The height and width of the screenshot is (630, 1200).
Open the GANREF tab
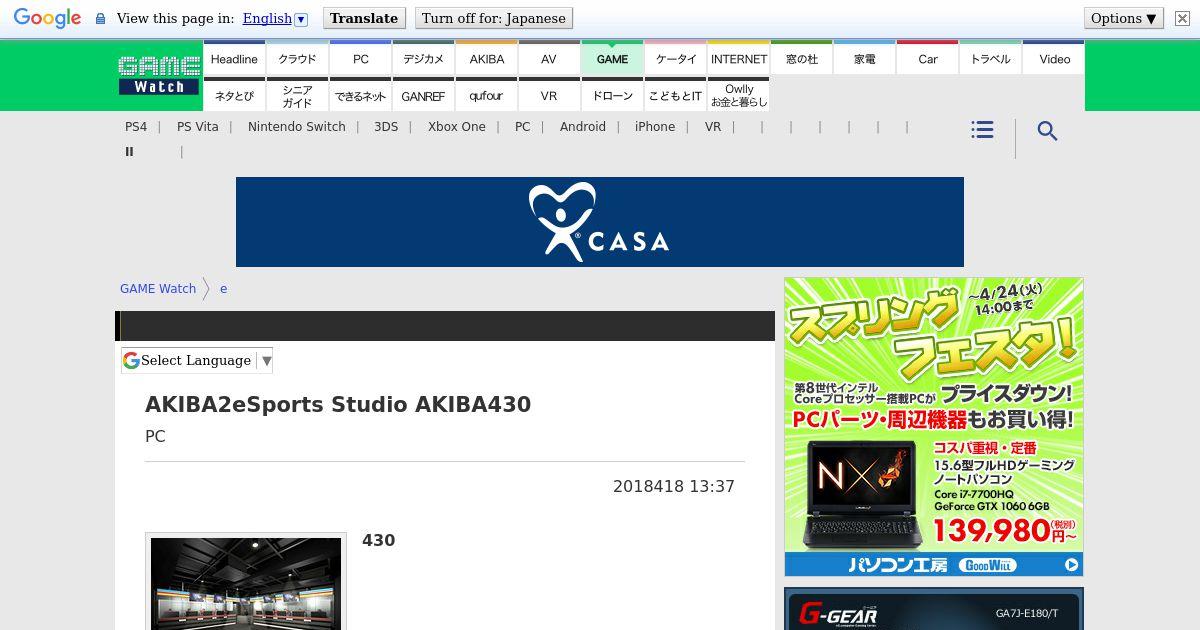tap(423, 96)
